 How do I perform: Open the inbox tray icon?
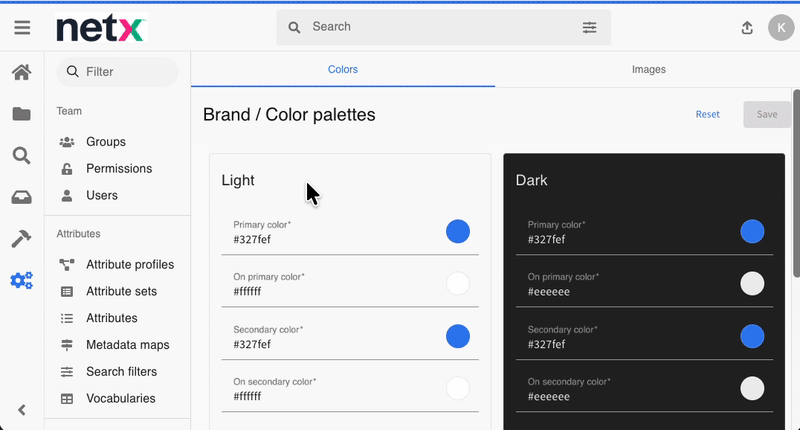click(x=21, y=197)
